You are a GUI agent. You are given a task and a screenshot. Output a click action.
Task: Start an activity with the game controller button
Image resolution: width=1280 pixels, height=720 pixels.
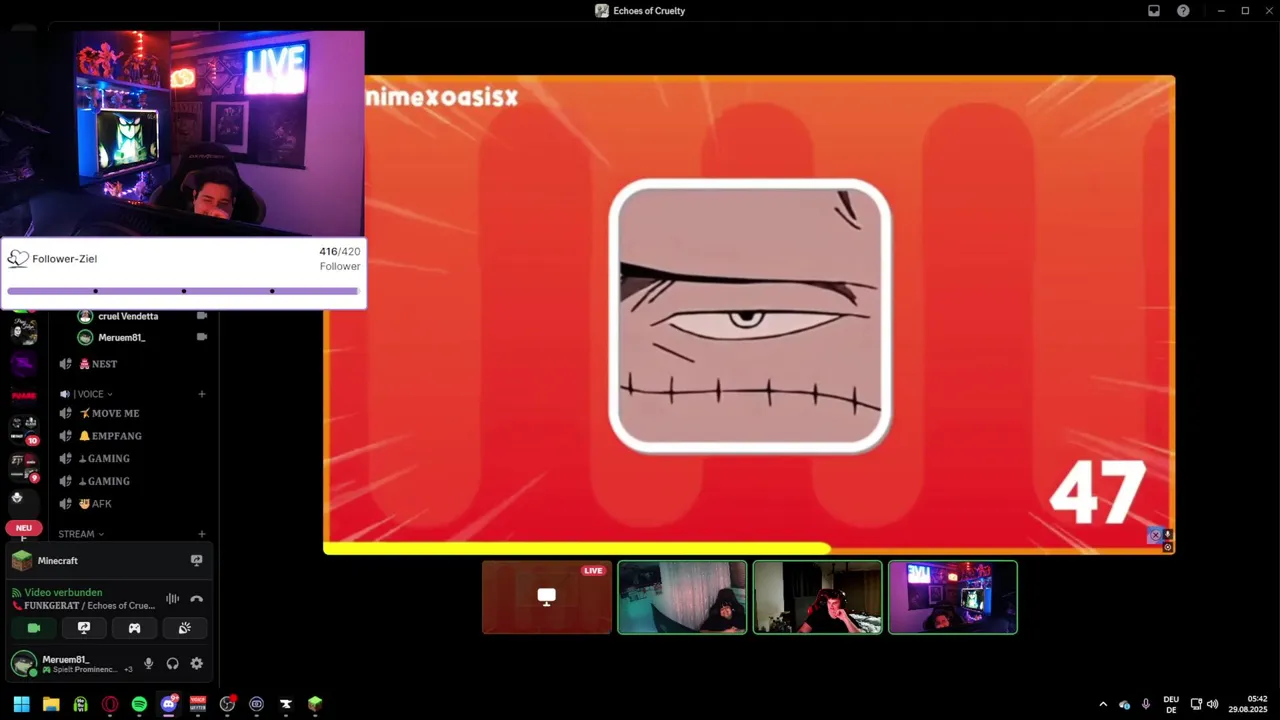point(134,628)
